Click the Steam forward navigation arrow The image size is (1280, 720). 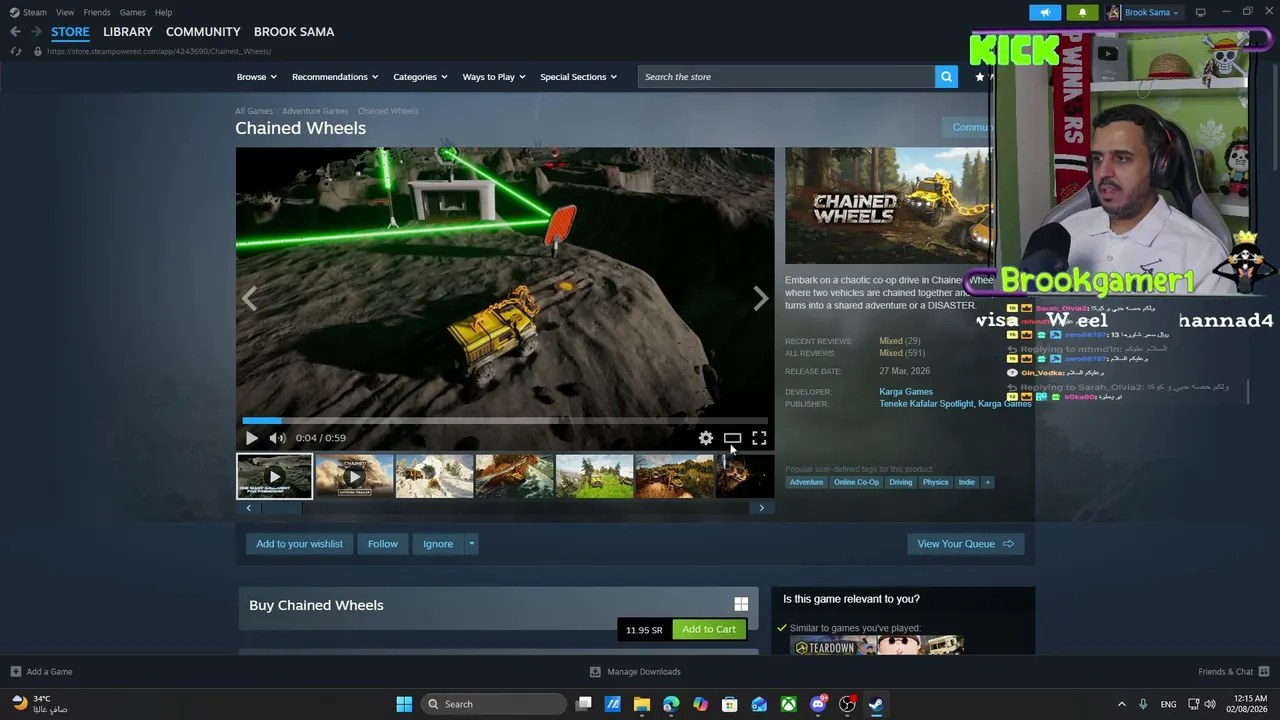tap(36, 32)
